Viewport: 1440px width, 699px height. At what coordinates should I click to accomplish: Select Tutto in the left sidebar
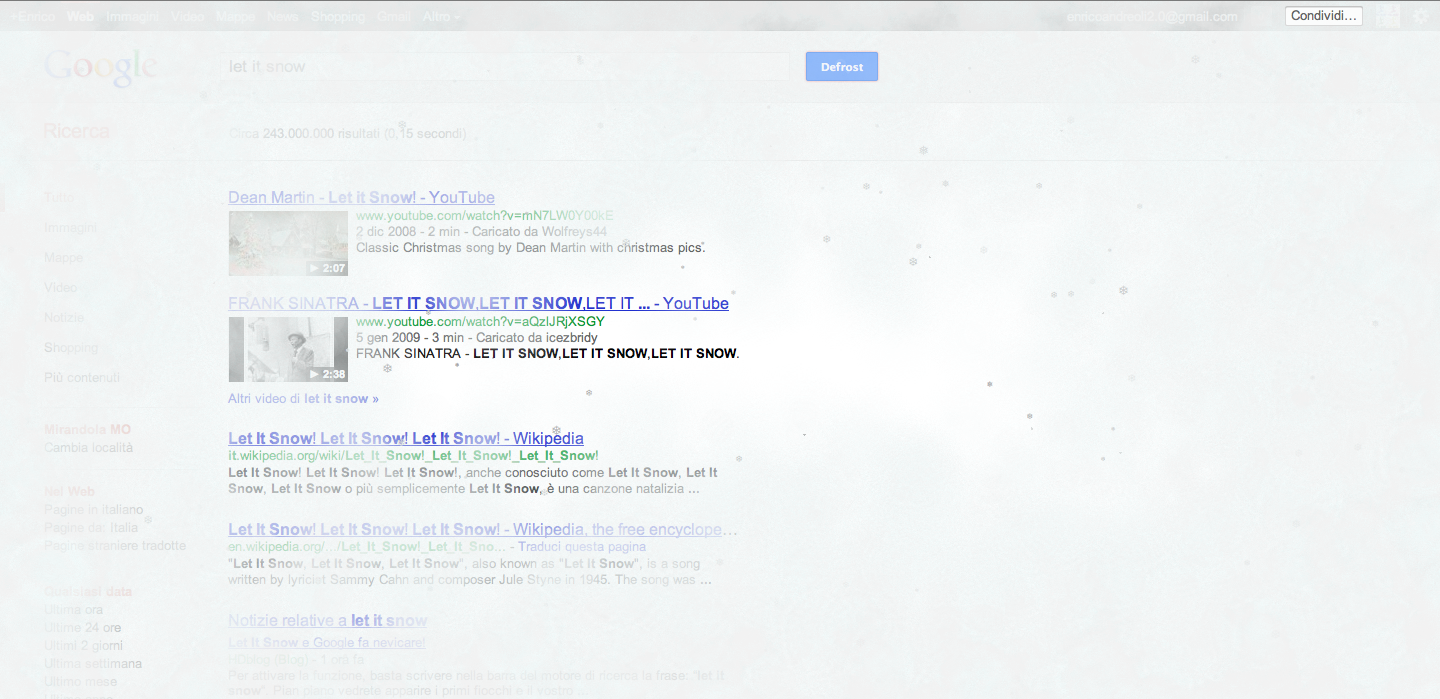[x=59, y=198]
